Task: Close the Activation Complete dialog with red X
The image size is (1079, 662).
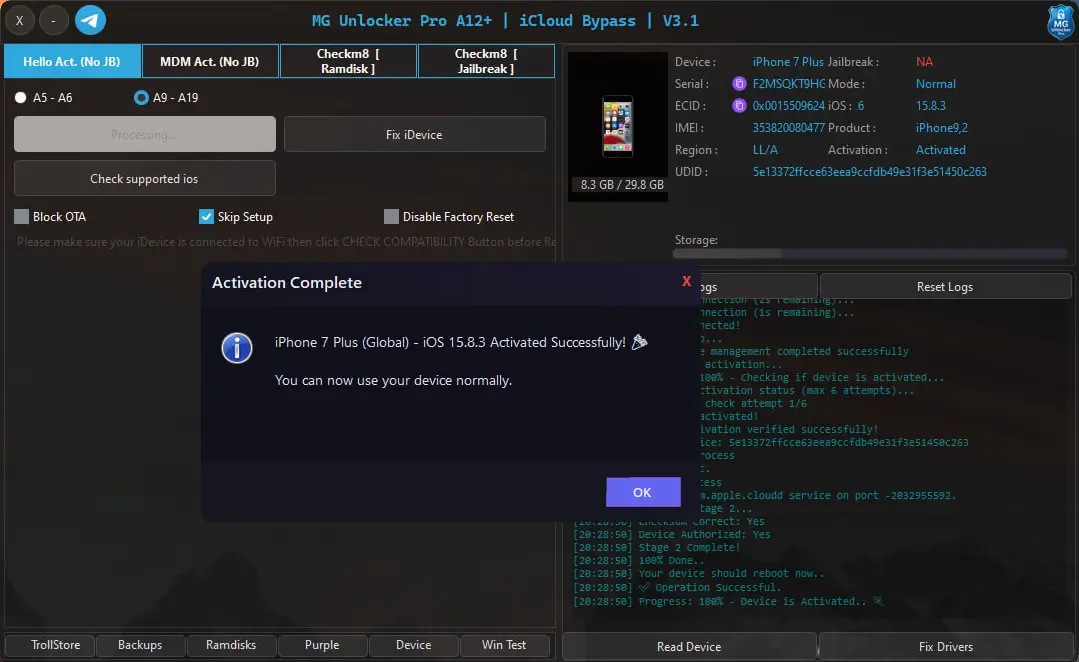Action: (x=686, y=281)
